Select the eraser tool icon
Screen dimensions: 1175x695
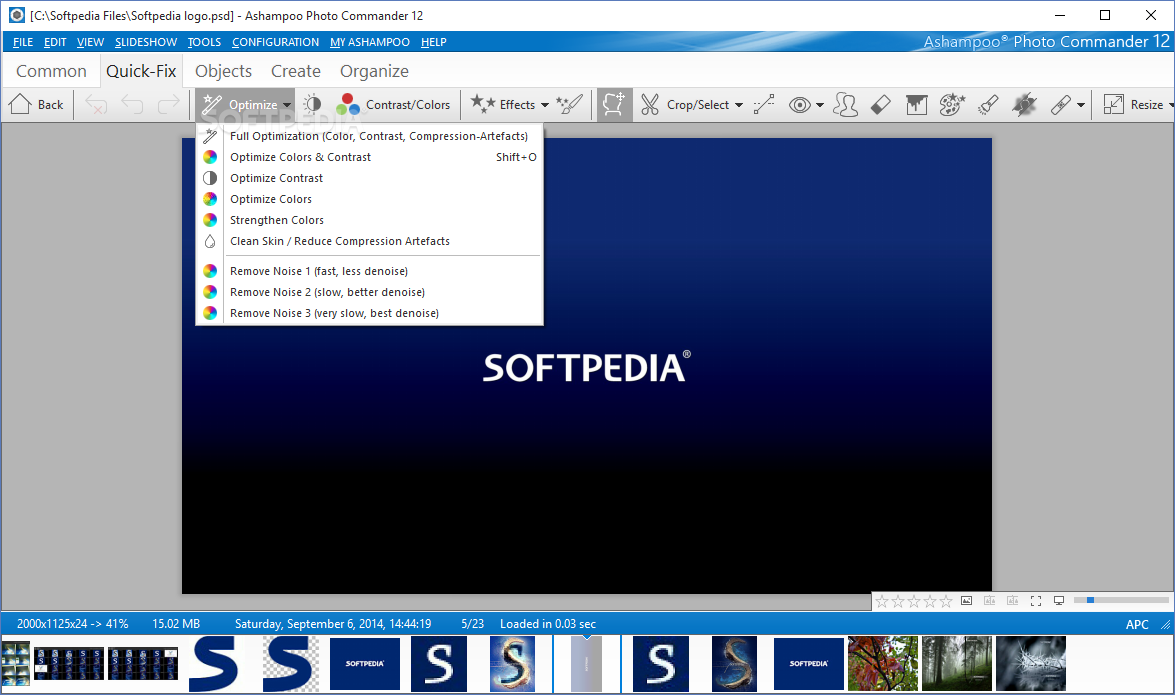881,104
